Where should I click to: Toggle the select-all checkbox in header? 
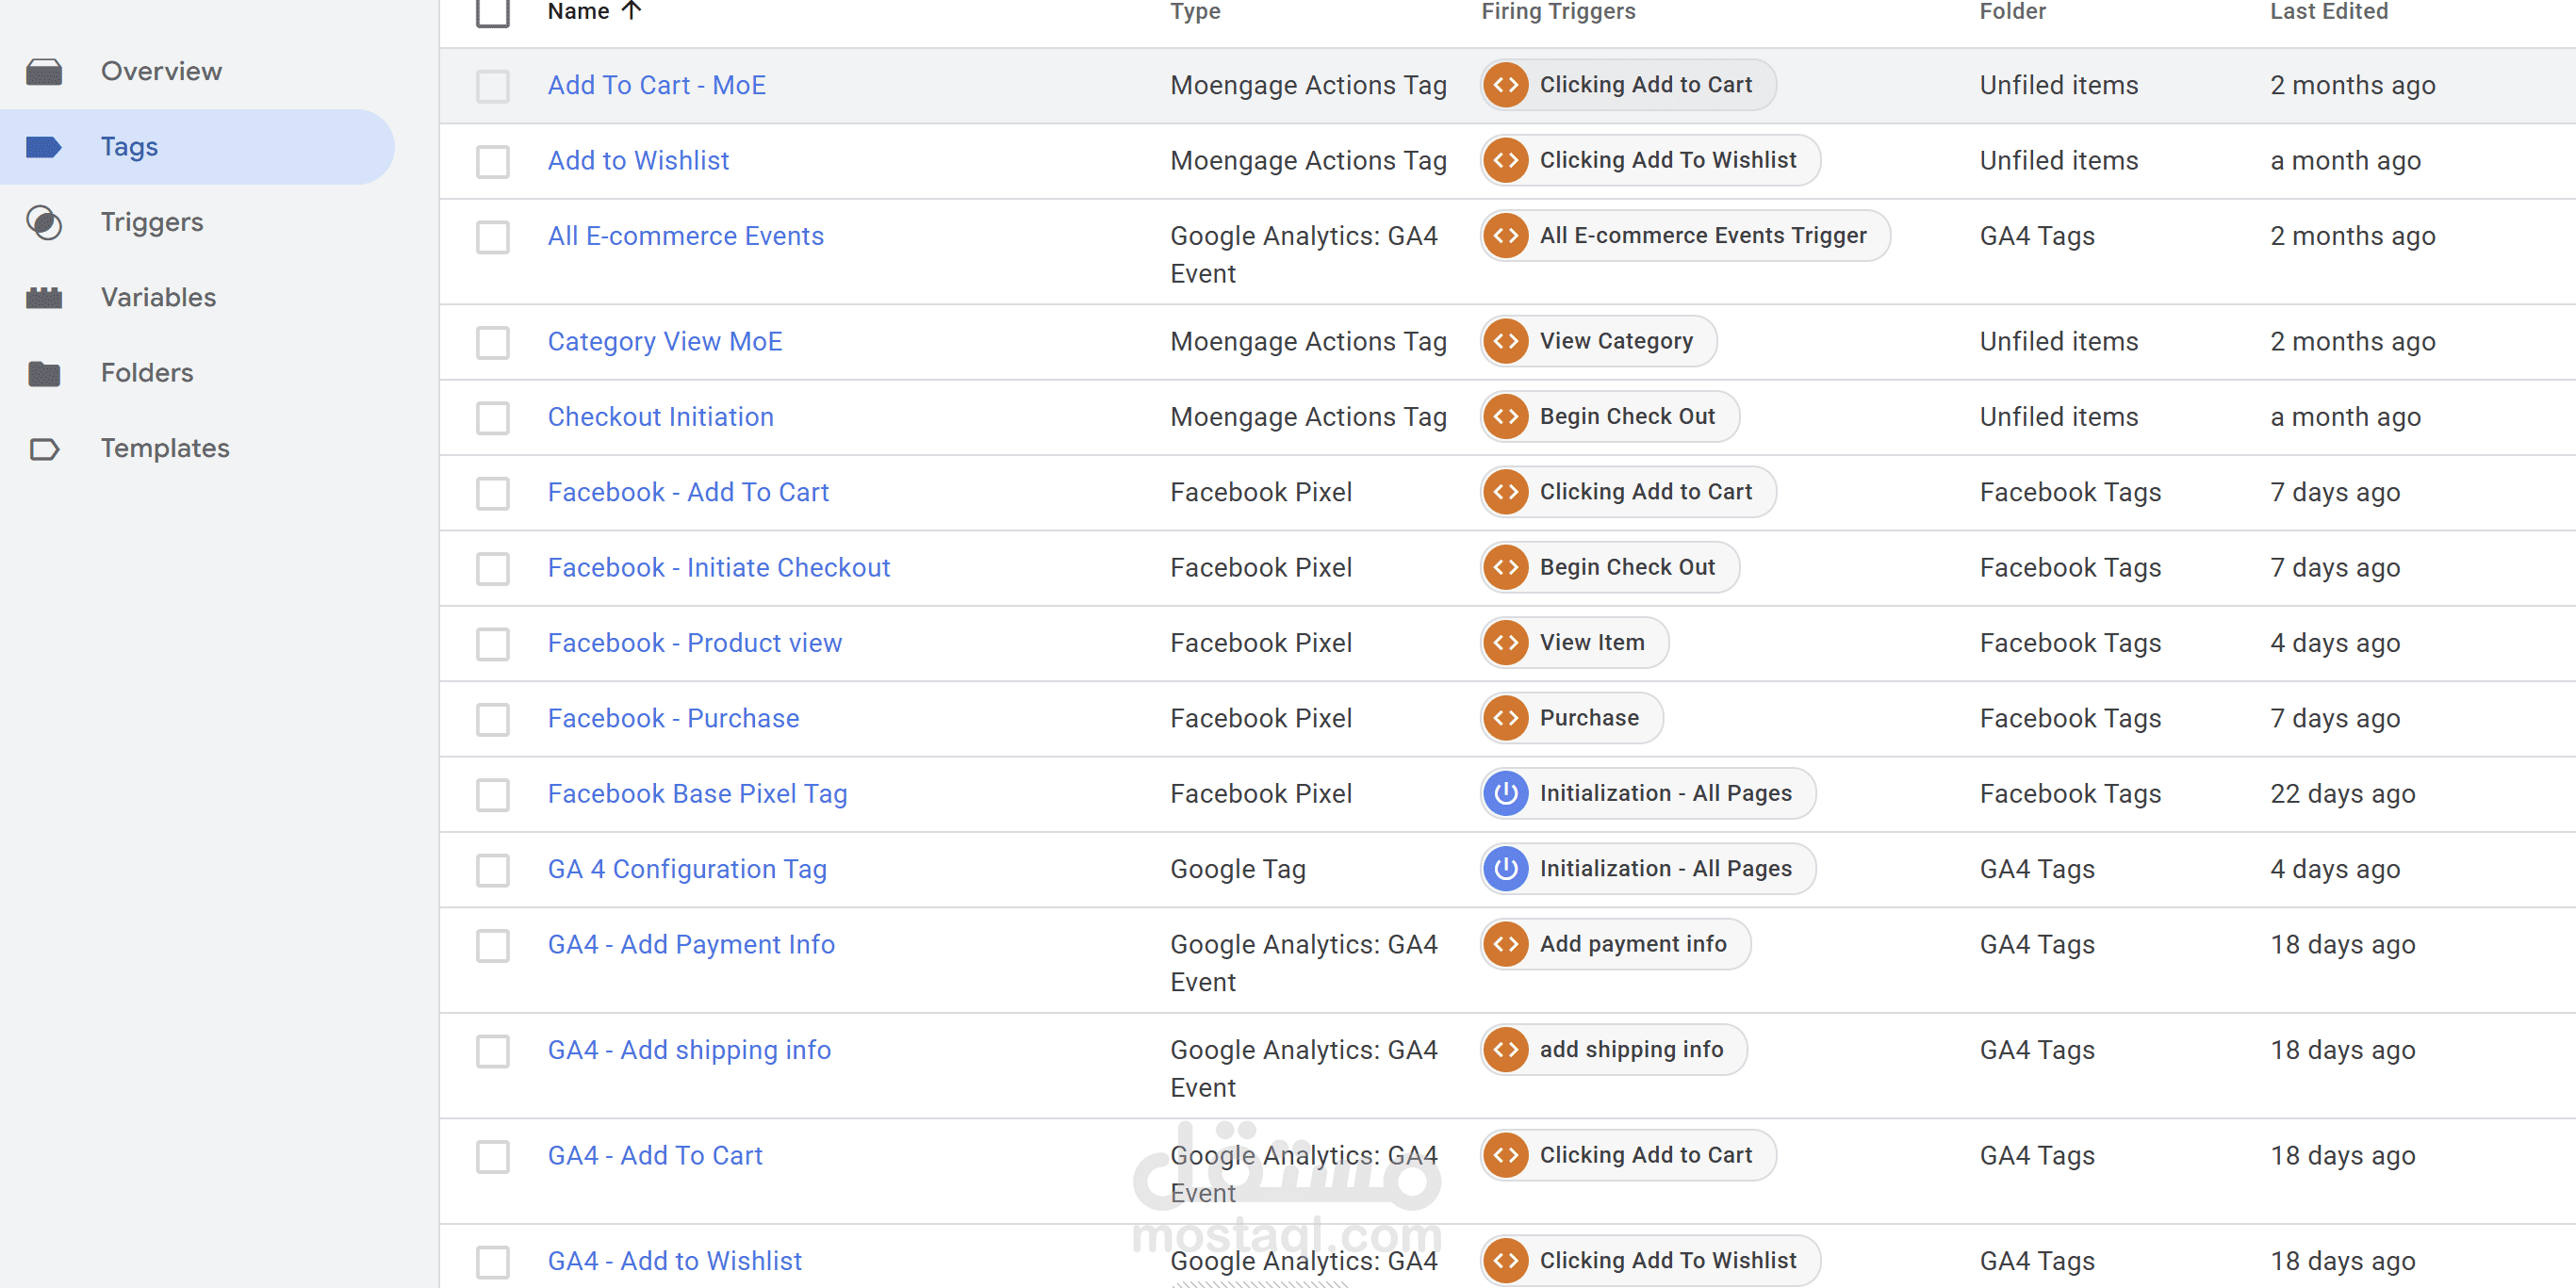[x=492, y=11]
